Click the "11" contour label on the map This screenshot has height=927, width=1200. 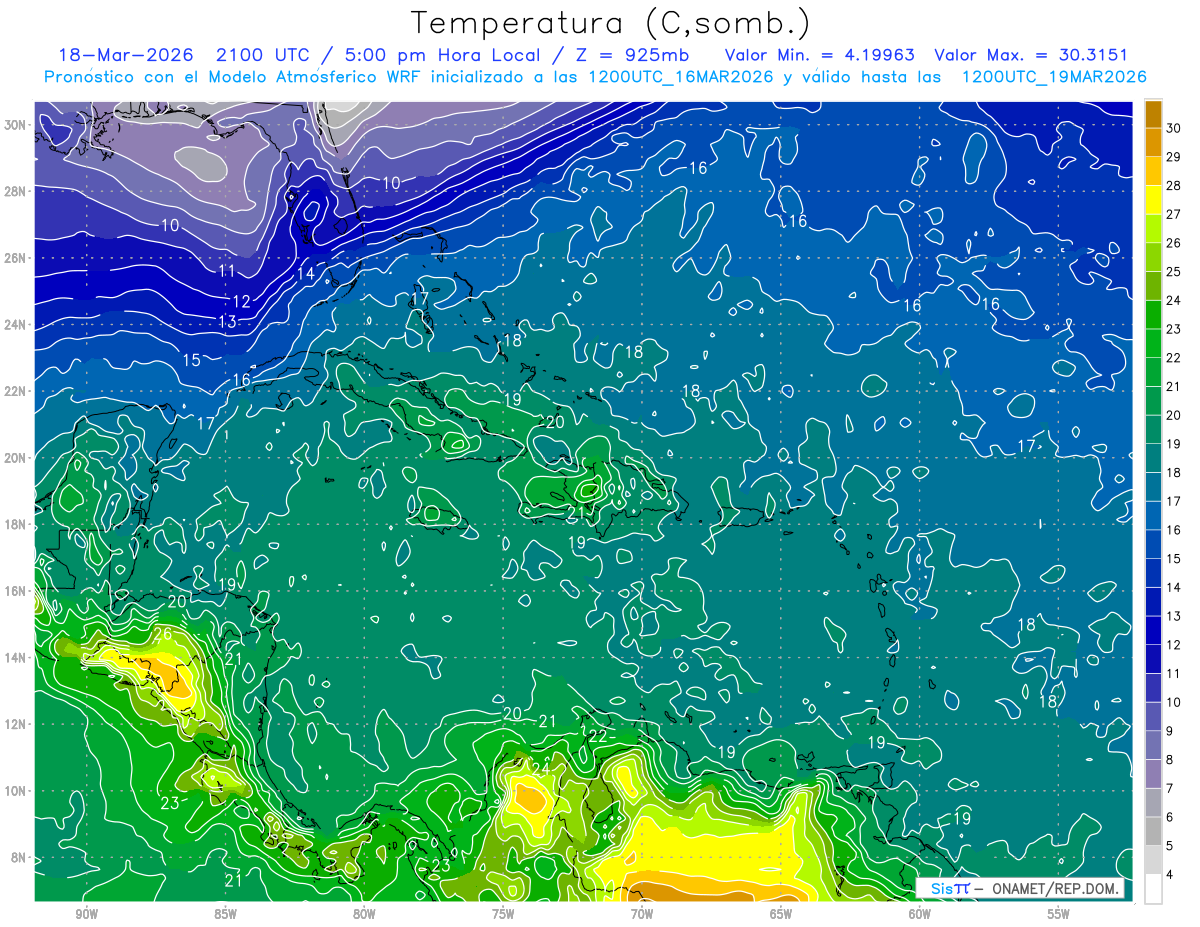227,271
